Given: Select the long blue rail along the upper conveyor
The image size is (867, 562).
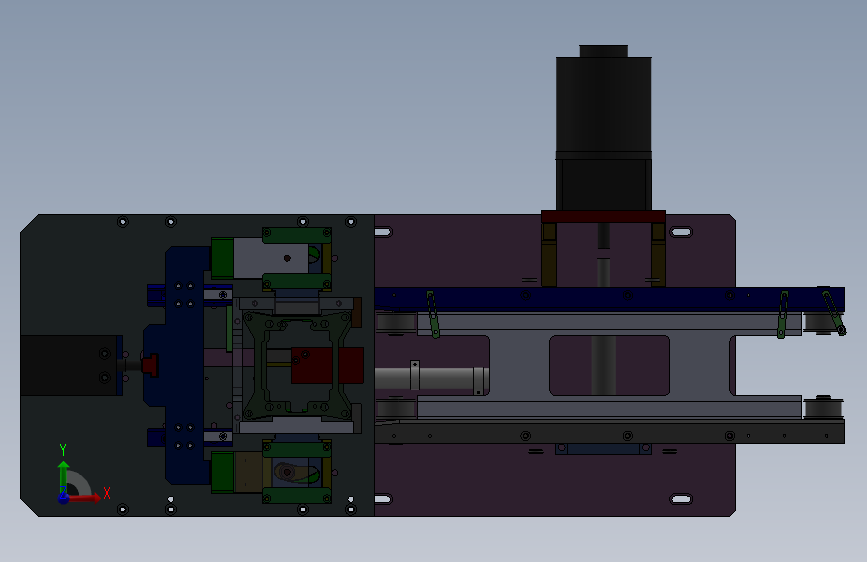Looking at the screenshot, I should [x=609, y=298].
